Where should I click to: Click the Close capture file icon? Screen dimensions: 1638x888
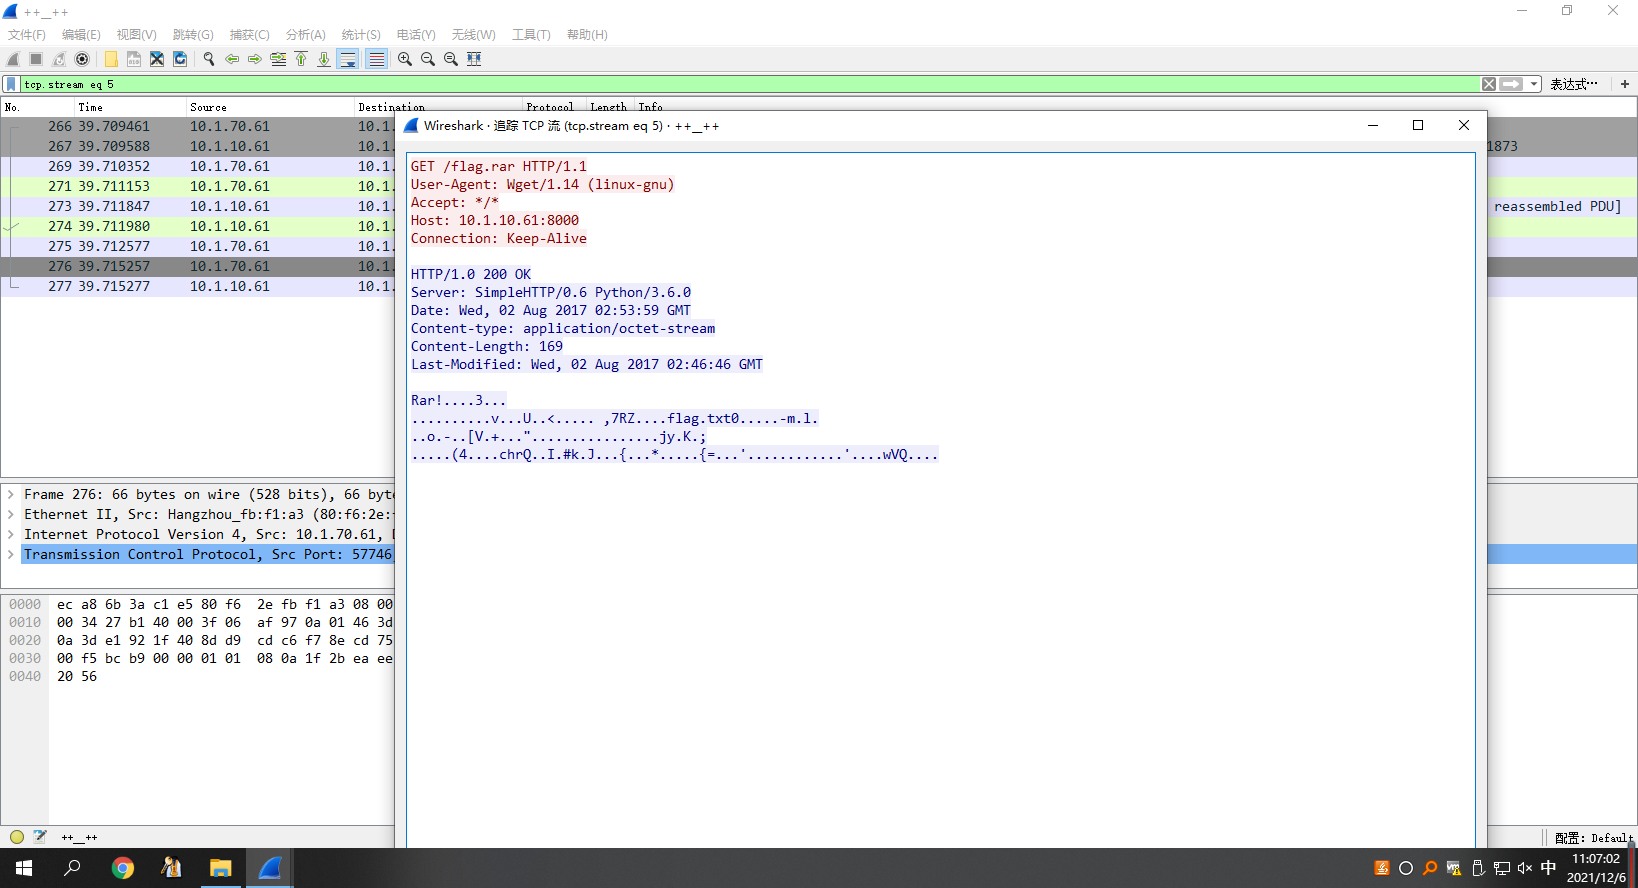(157, 59)
